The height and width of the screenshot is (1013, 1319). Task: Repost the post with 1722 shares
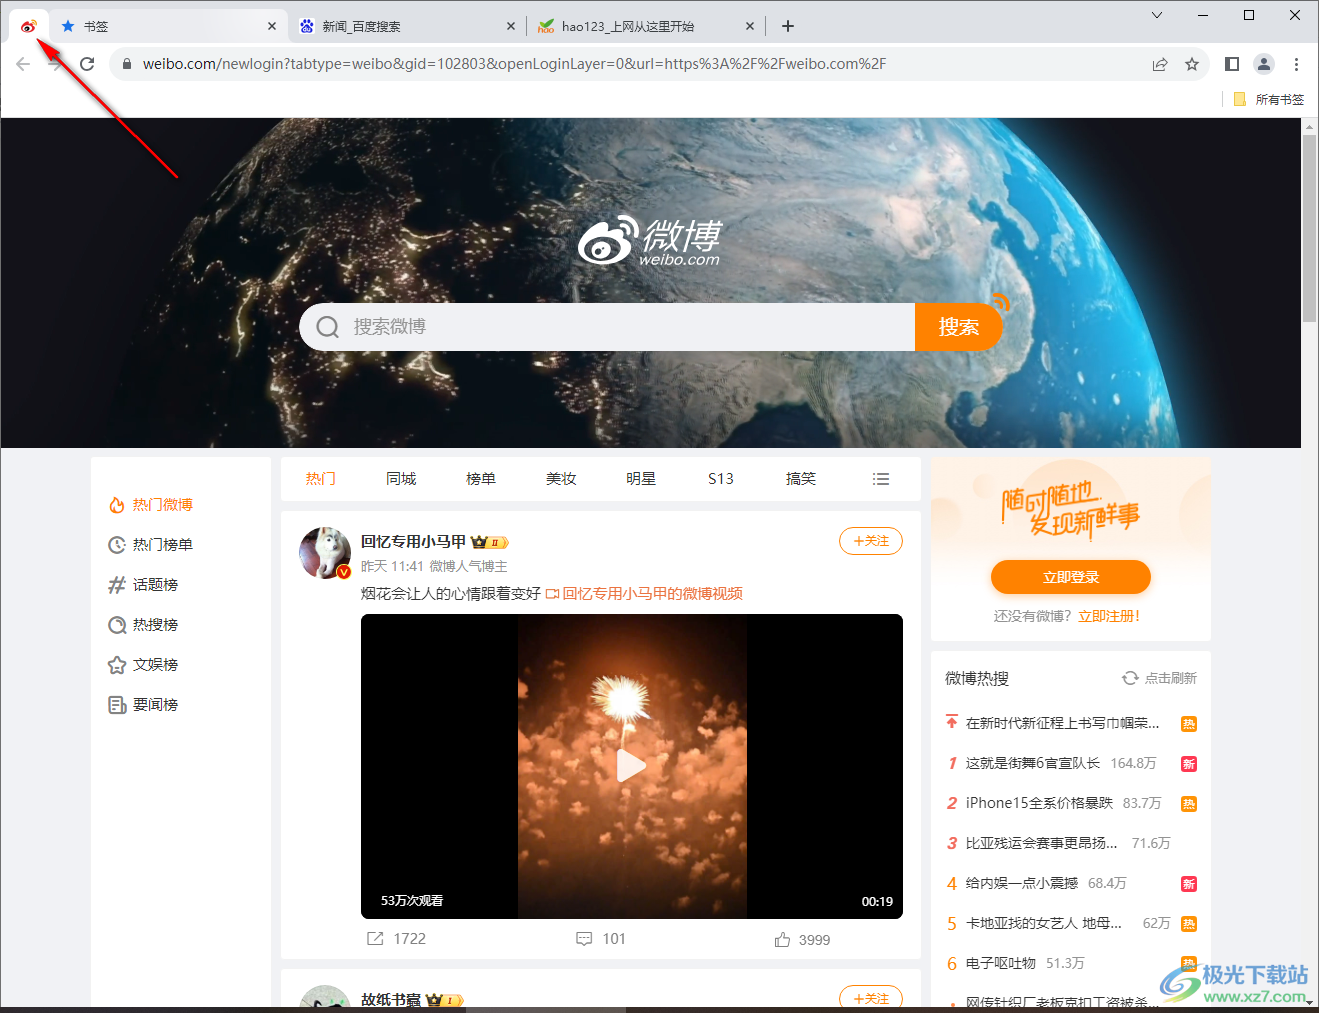point(396,939)
